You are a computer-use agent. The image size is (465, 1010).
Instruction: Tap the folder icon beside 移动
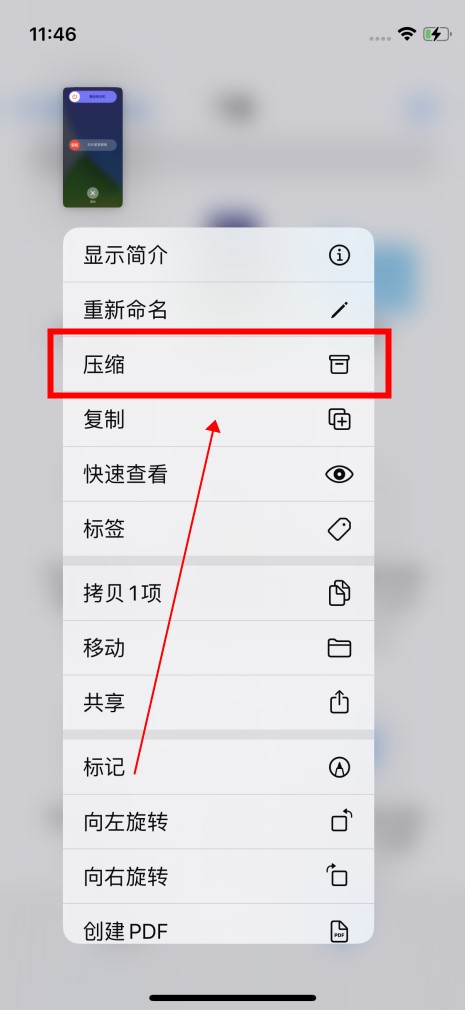339,648
